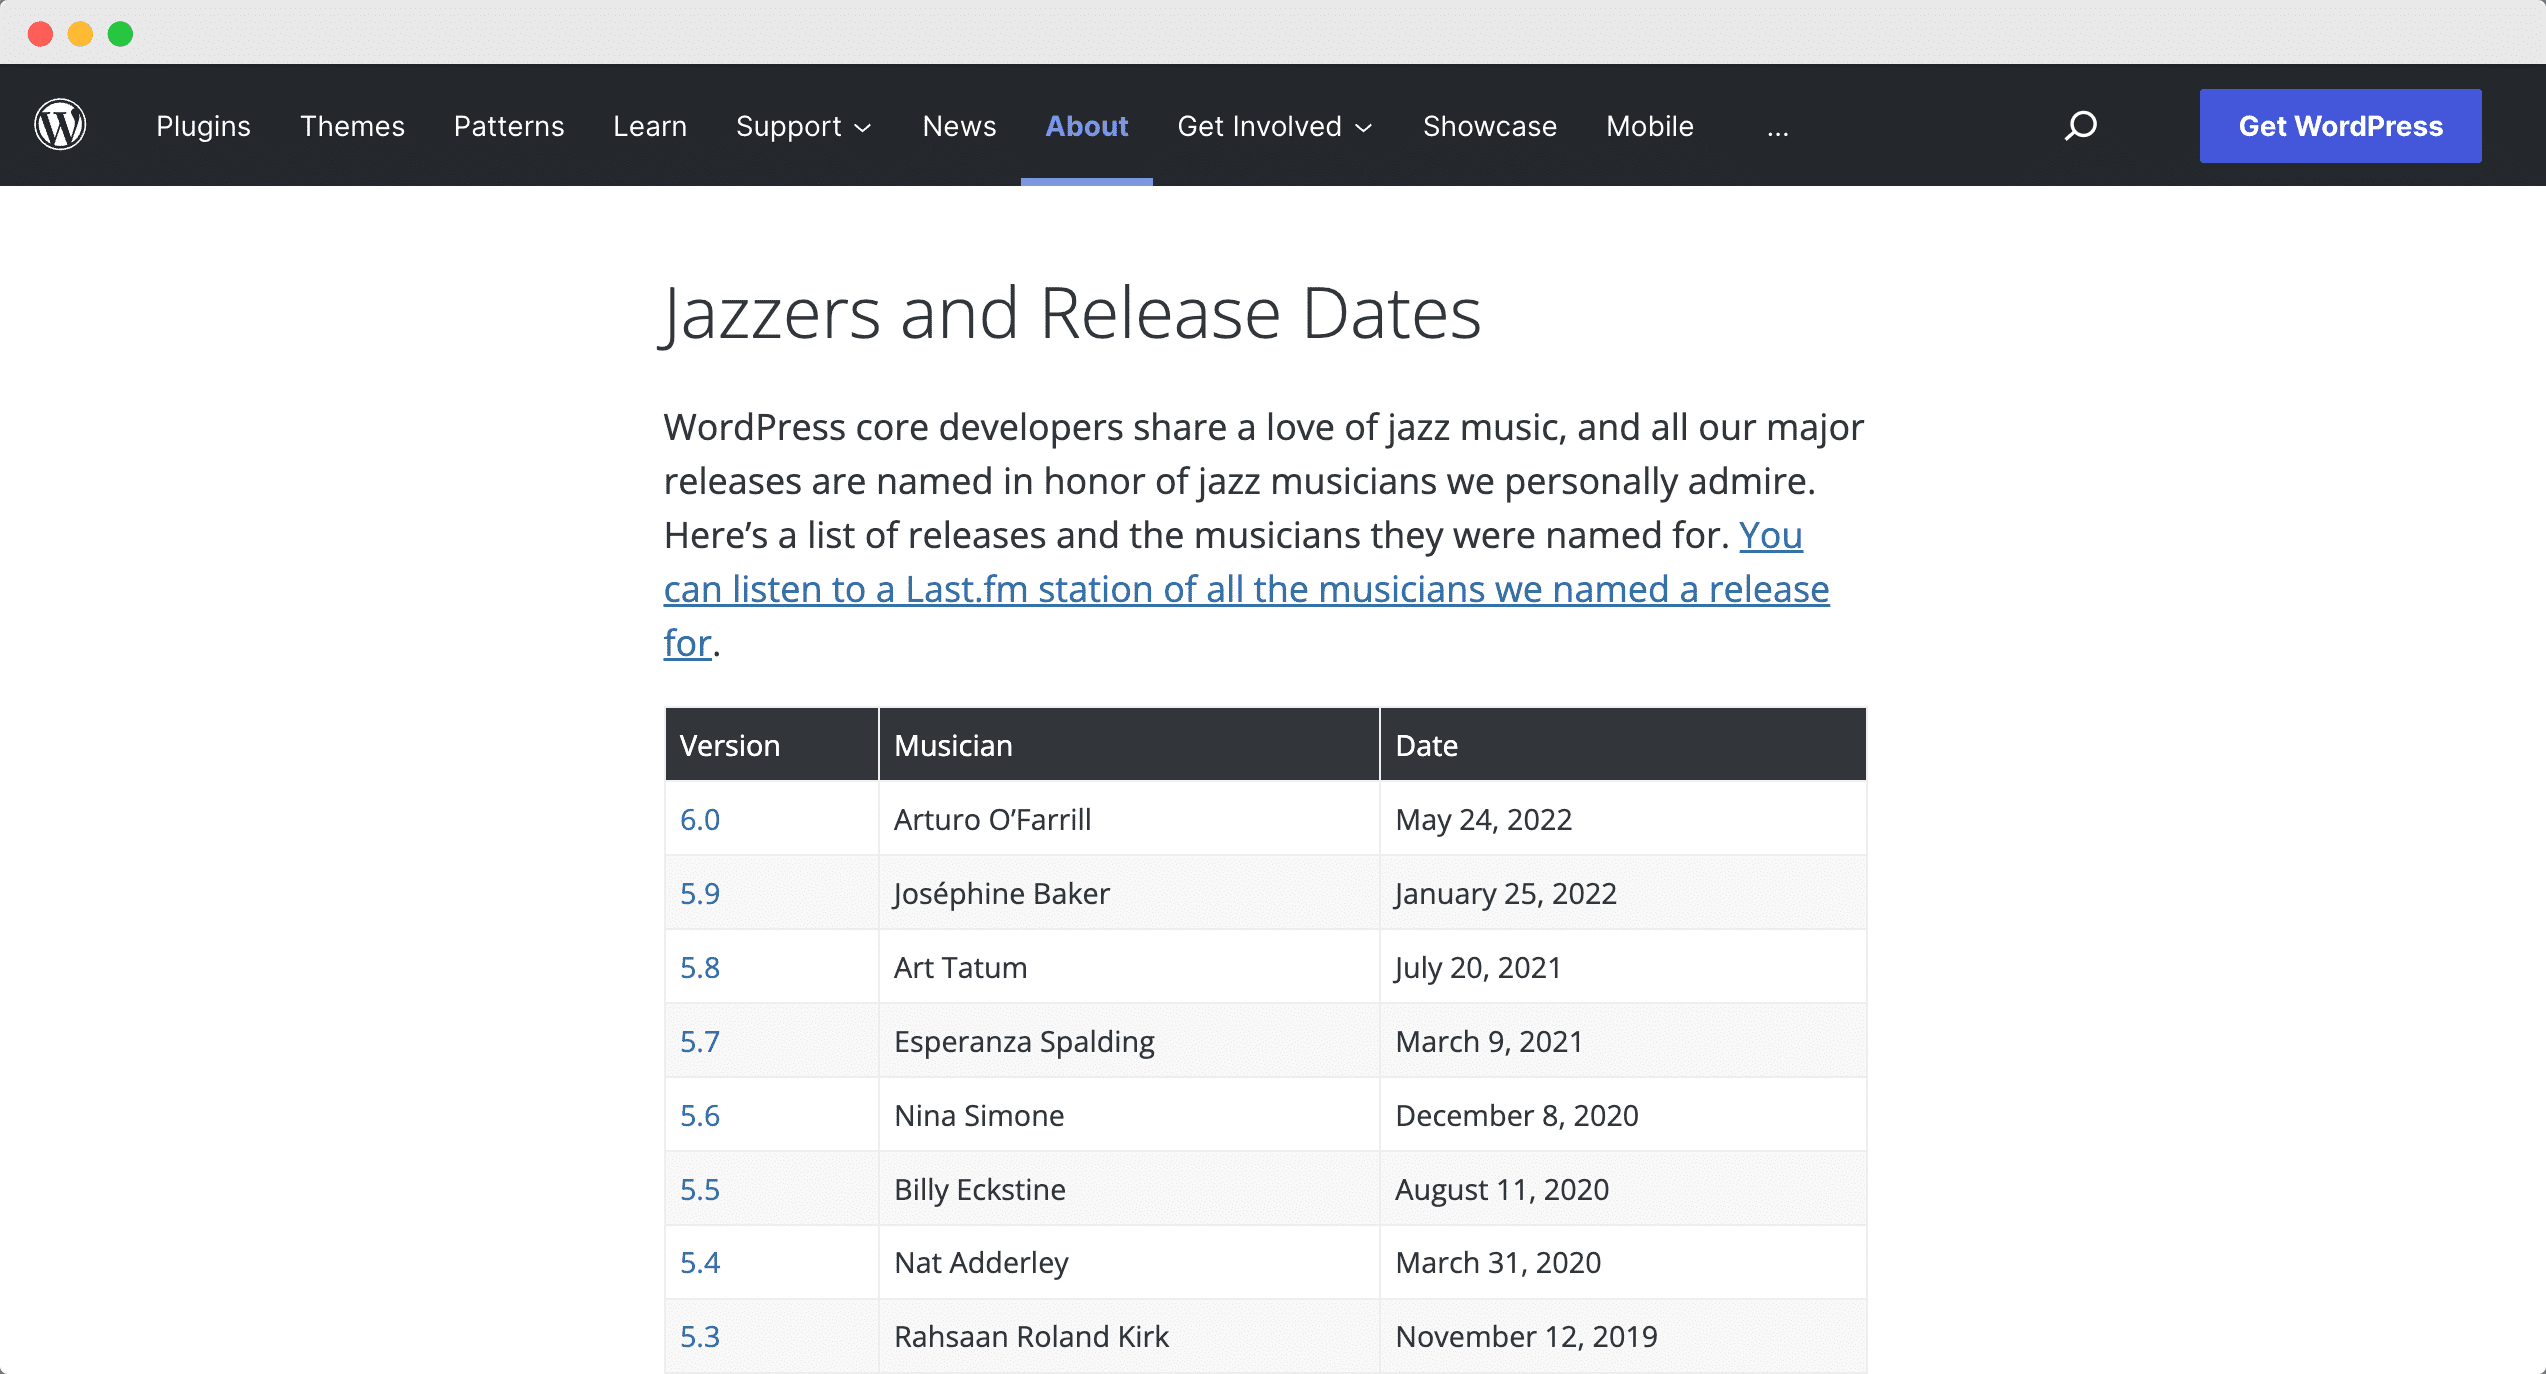Open the version 5.8 link
2546x1374 pixels.
click(700, 967)
